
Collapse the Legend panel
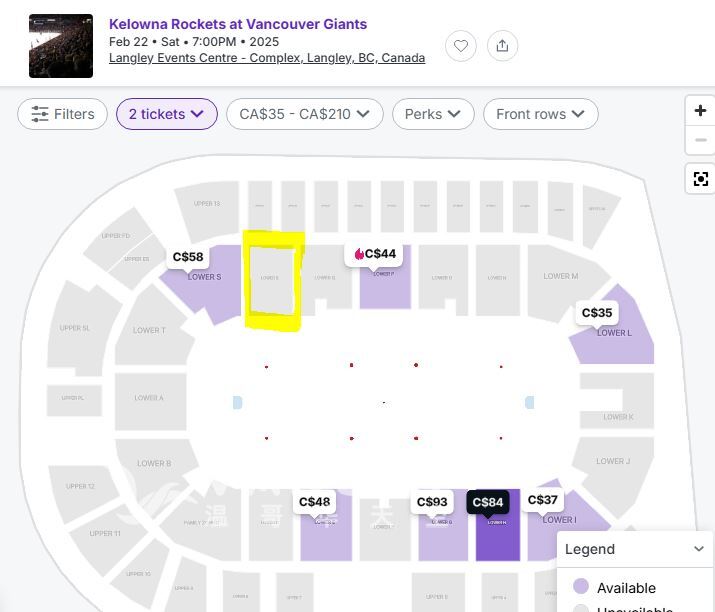(x=698, y=549)
